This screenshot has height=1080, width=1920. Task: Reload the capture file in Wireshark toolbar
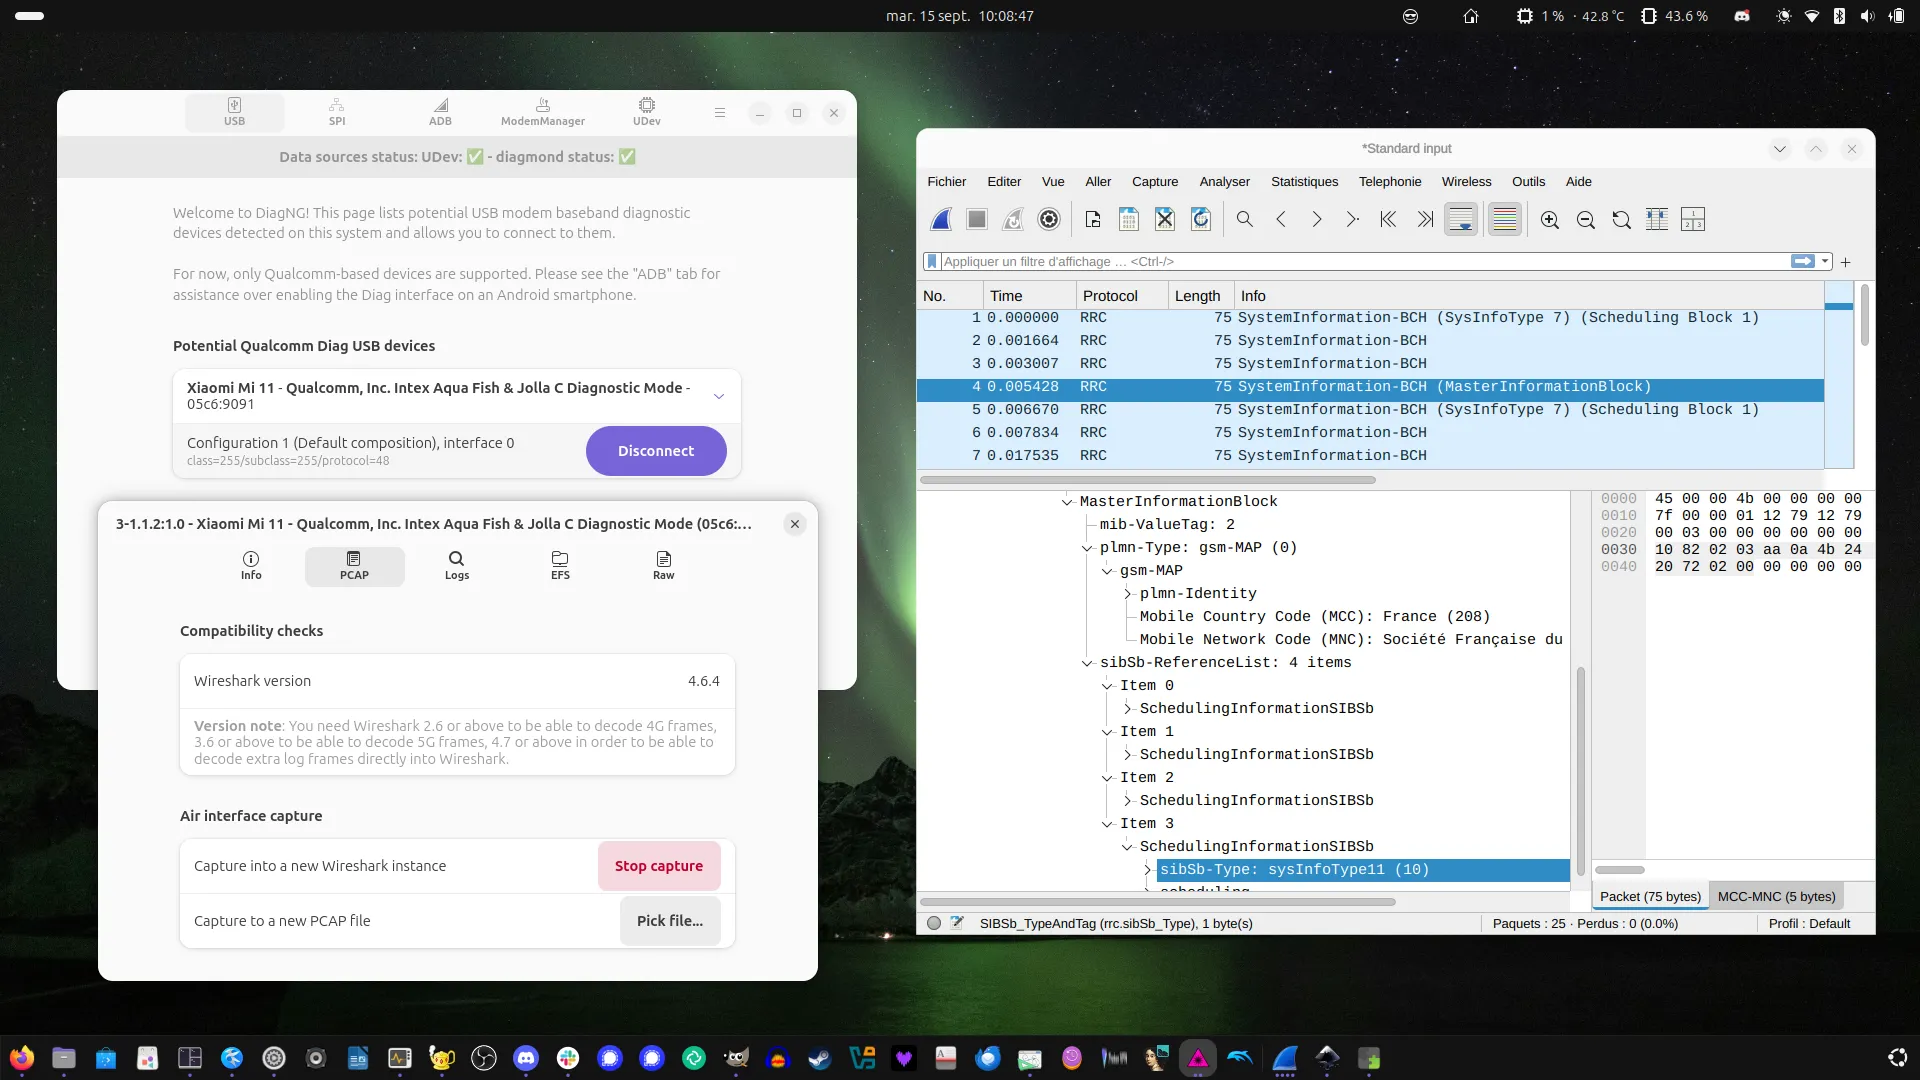tap(1201, 219)
